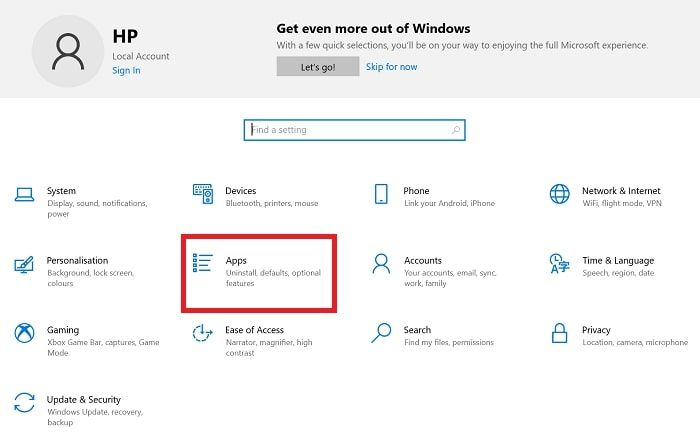The width and height of the screenshot is (700, 434).
Task: Click the Update & Security sync icon
Action: point(24,403)
